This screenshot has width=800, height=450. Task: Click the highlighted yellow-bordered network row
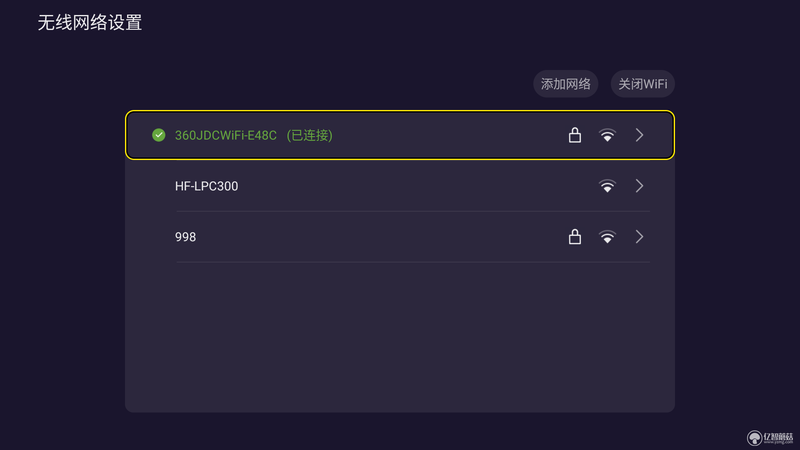[x=400, y=135]
